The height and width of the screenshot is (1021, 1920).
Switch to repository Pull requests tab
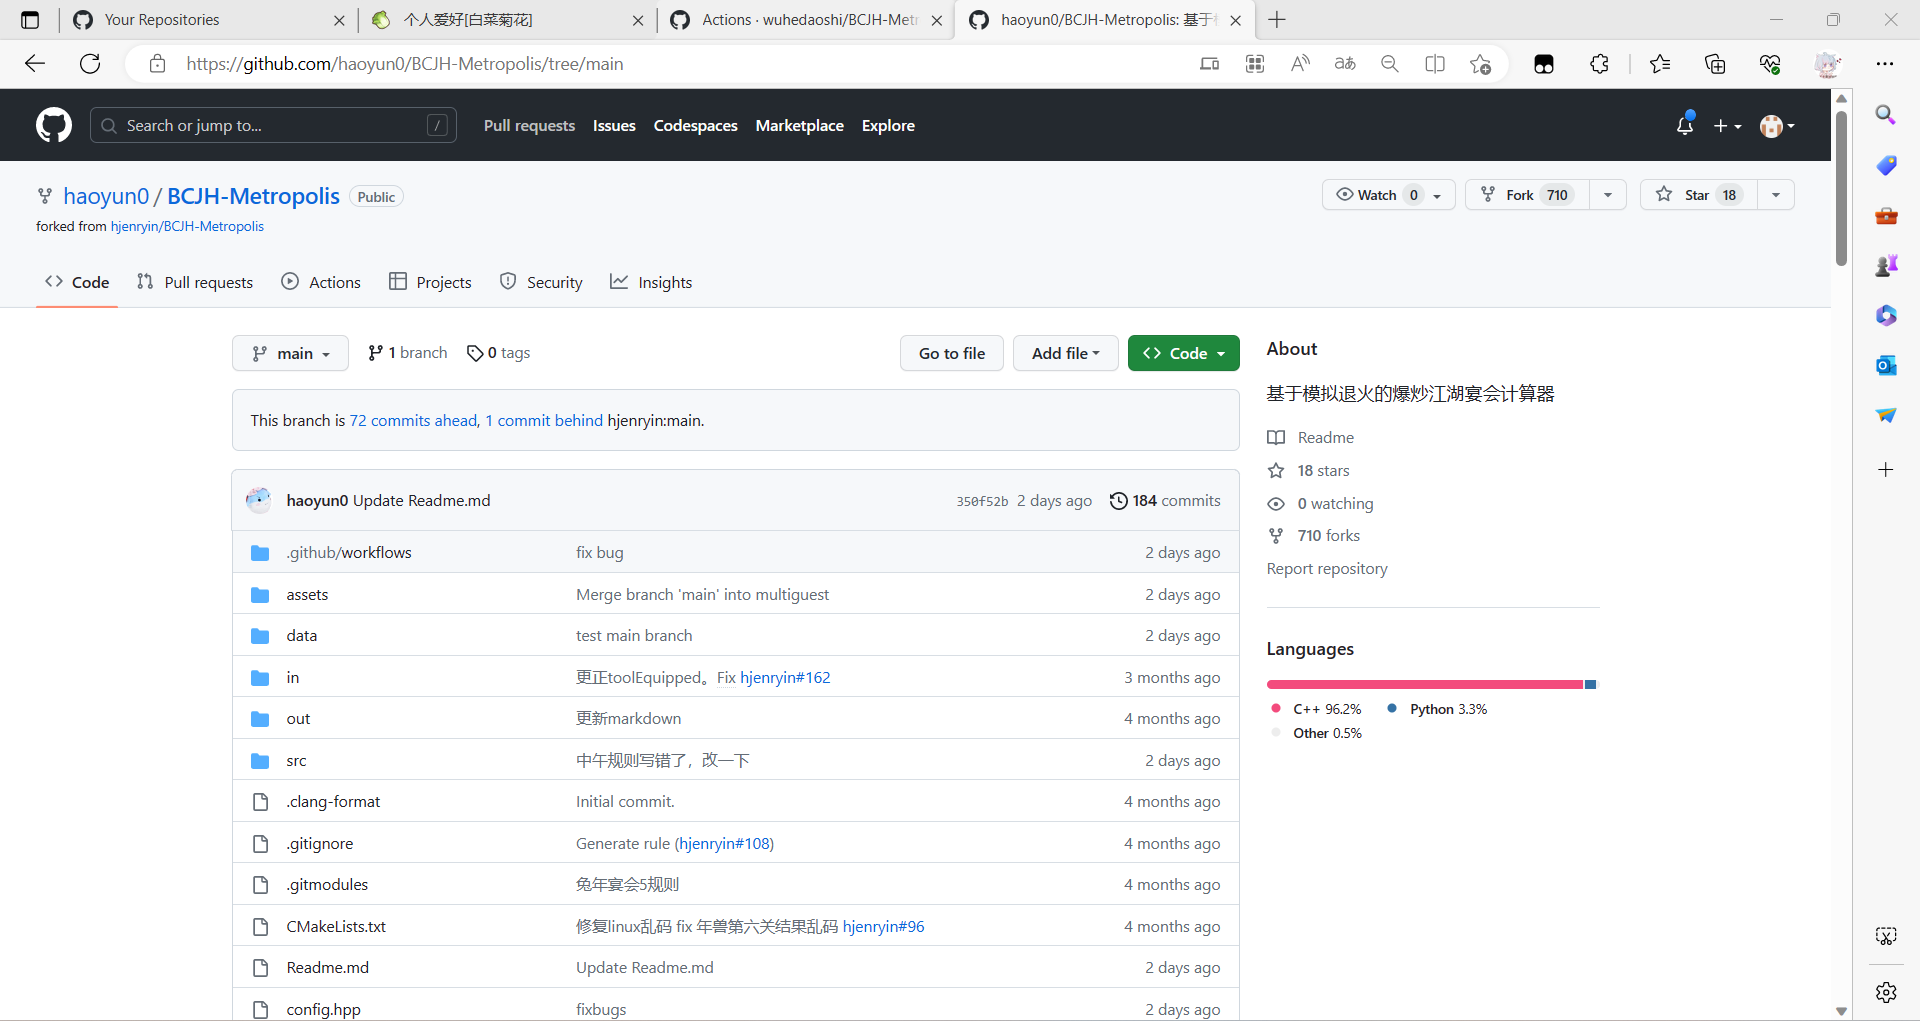[x=195, y=282]
